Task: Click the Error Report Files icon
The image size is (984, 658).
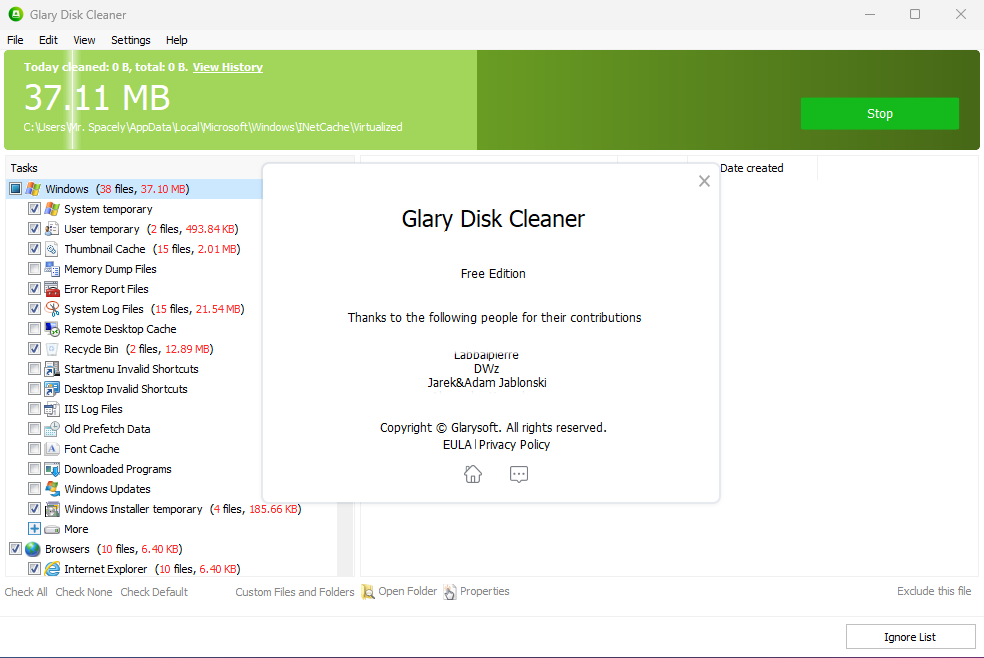Action: [x=52, y=289]
